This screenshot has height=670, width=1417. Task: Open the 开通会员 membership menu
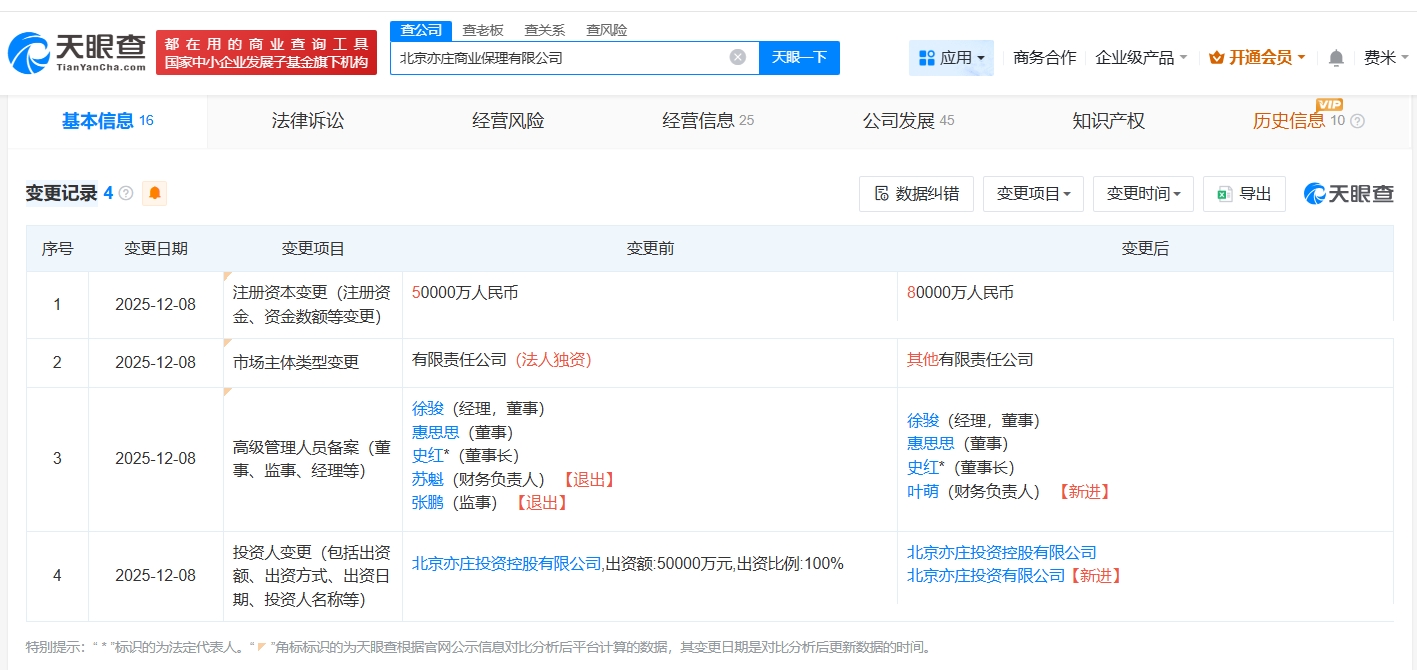tap(1257, 58)
